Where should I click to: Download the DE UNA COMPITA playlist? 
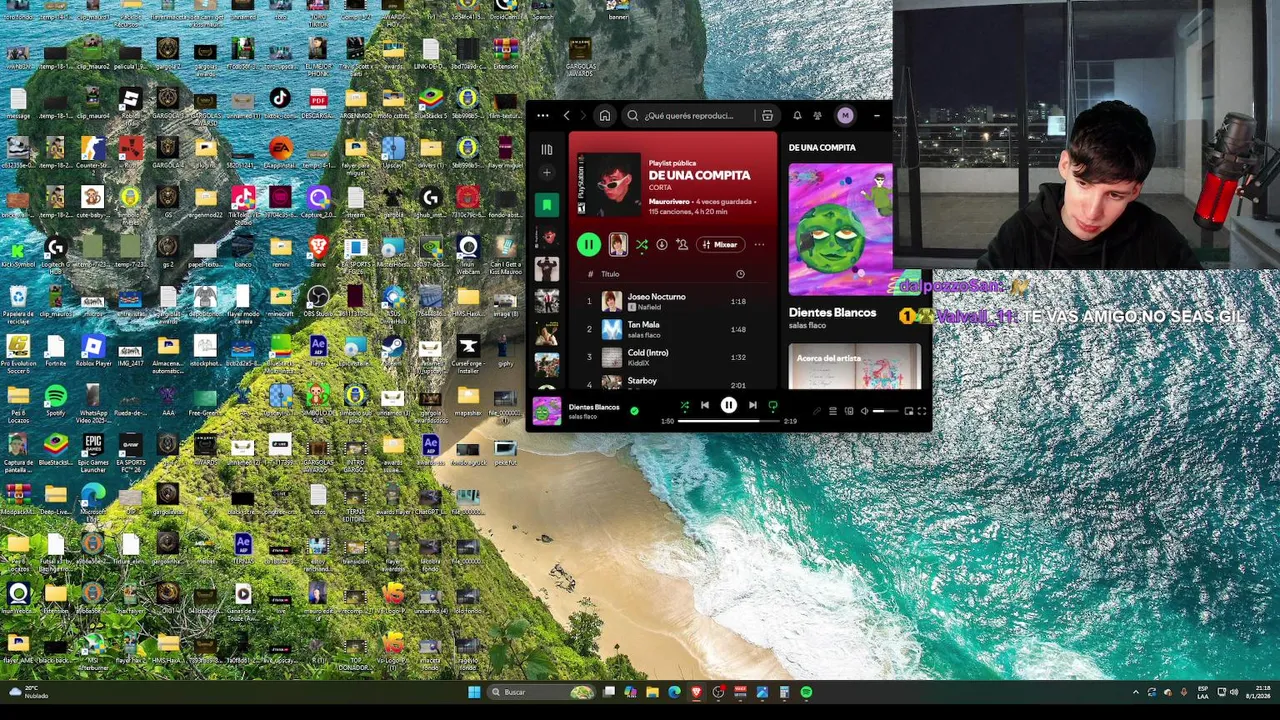(x=661, y=244)
